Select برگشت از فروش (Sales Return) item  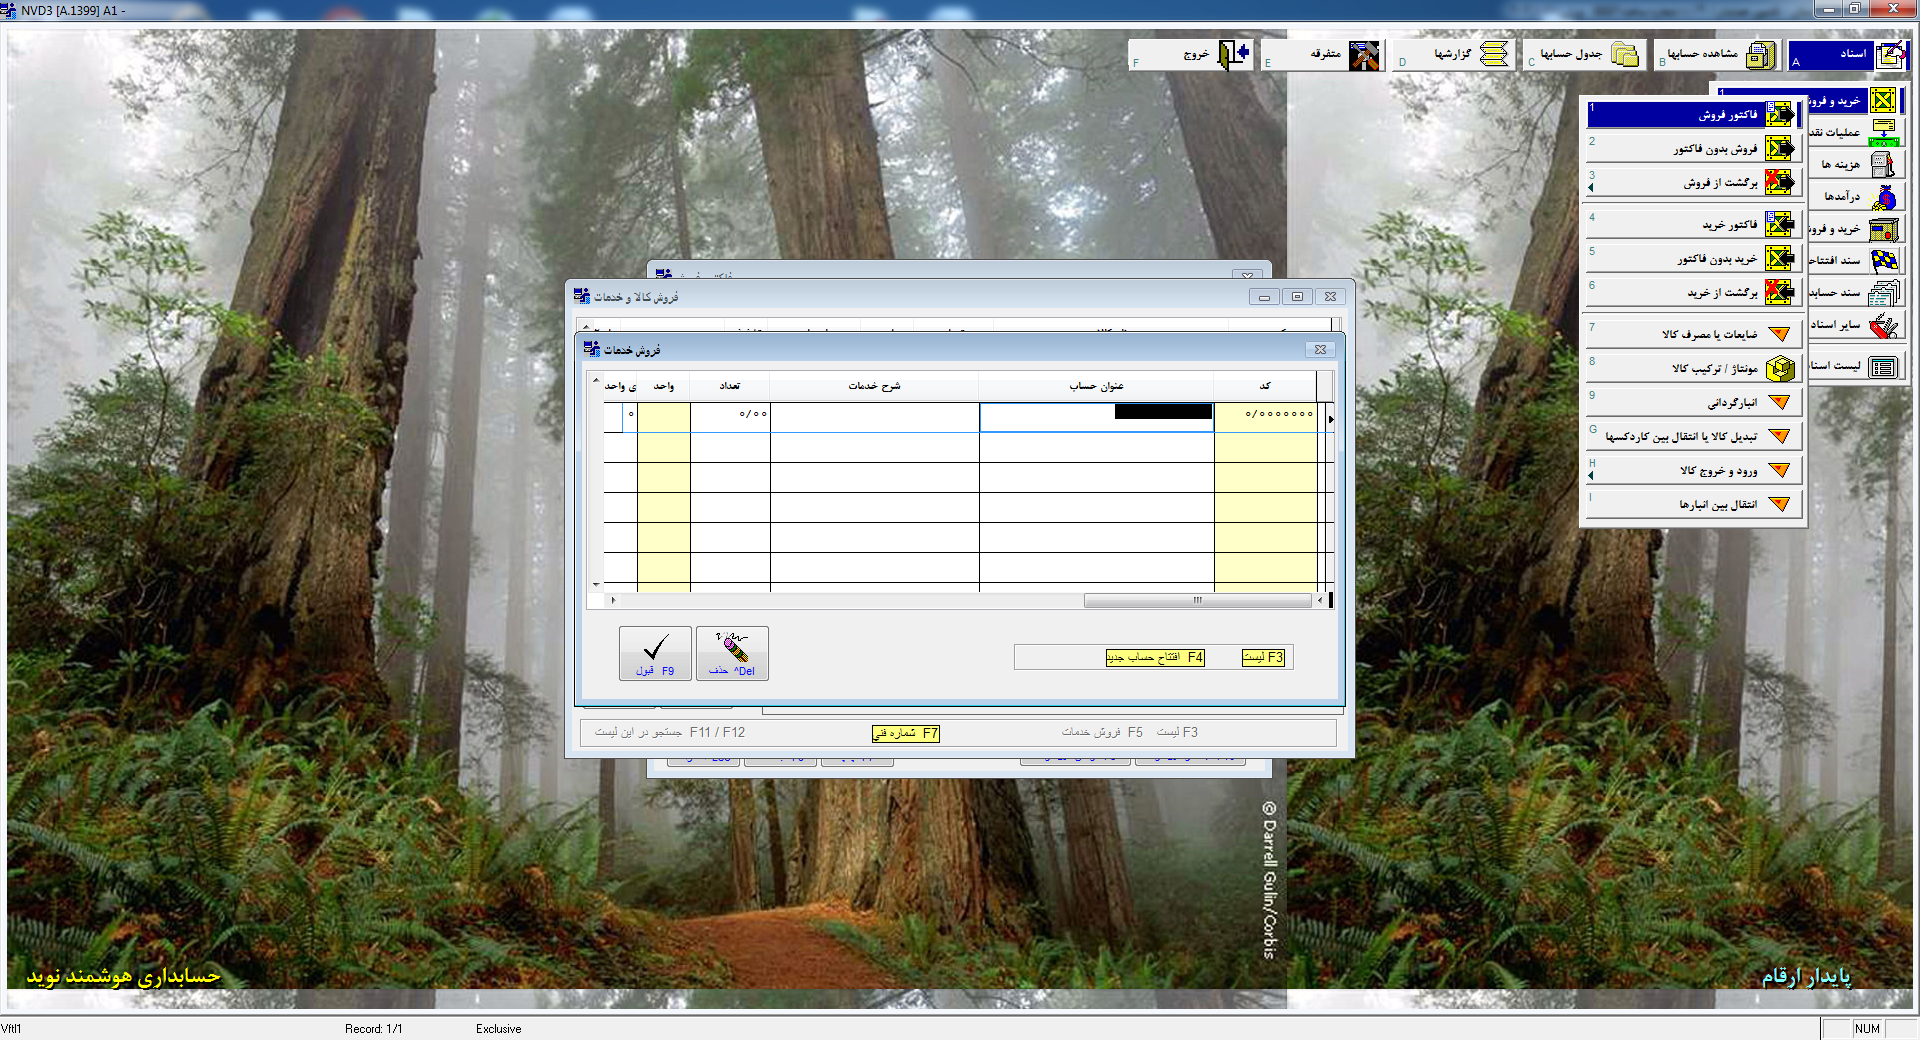tap(1694, 183)
